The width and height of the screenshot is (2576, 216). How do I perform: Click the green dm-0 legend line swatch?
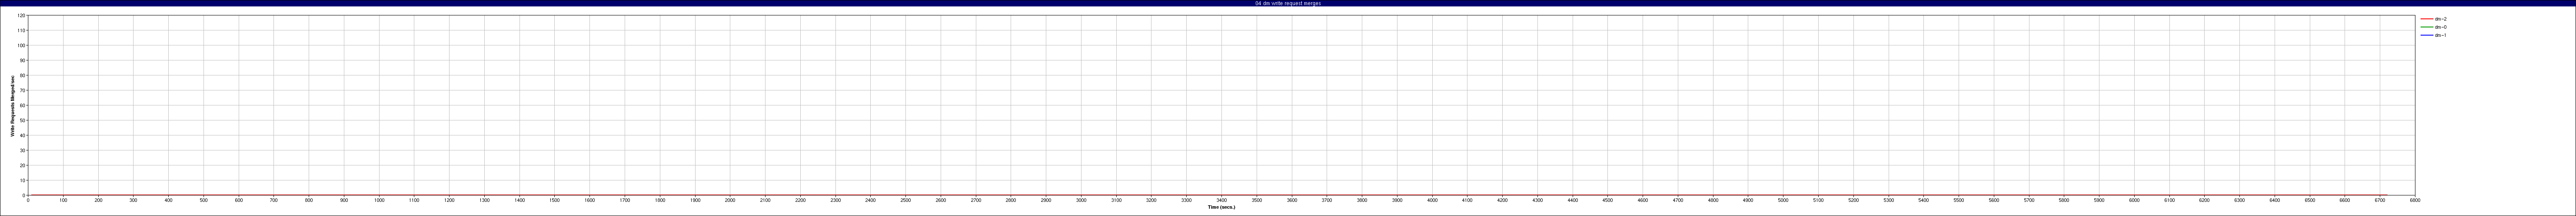point(2426,27)
